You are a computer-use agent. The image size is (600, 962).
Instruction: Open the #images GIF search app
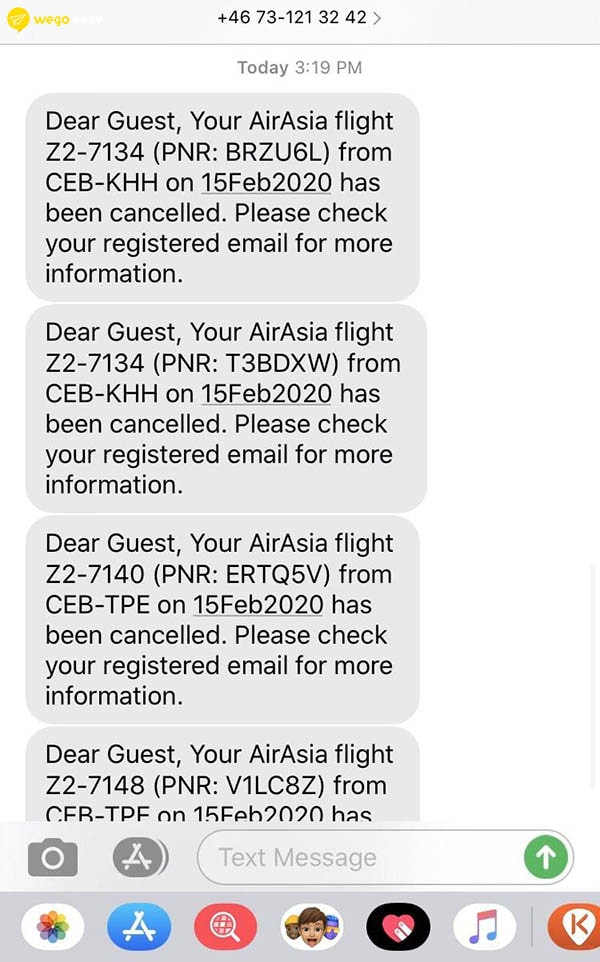(226, 927)
